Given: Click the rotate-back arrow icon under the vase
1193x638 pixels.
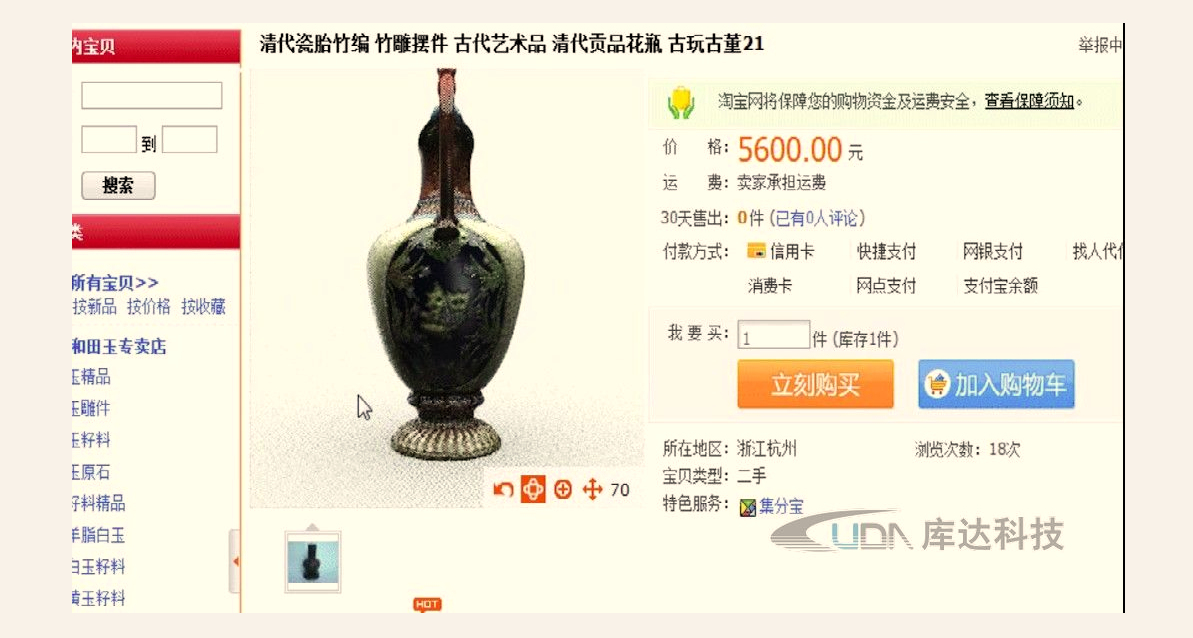Looking at the screenshot, I should [x=503, y=490].
